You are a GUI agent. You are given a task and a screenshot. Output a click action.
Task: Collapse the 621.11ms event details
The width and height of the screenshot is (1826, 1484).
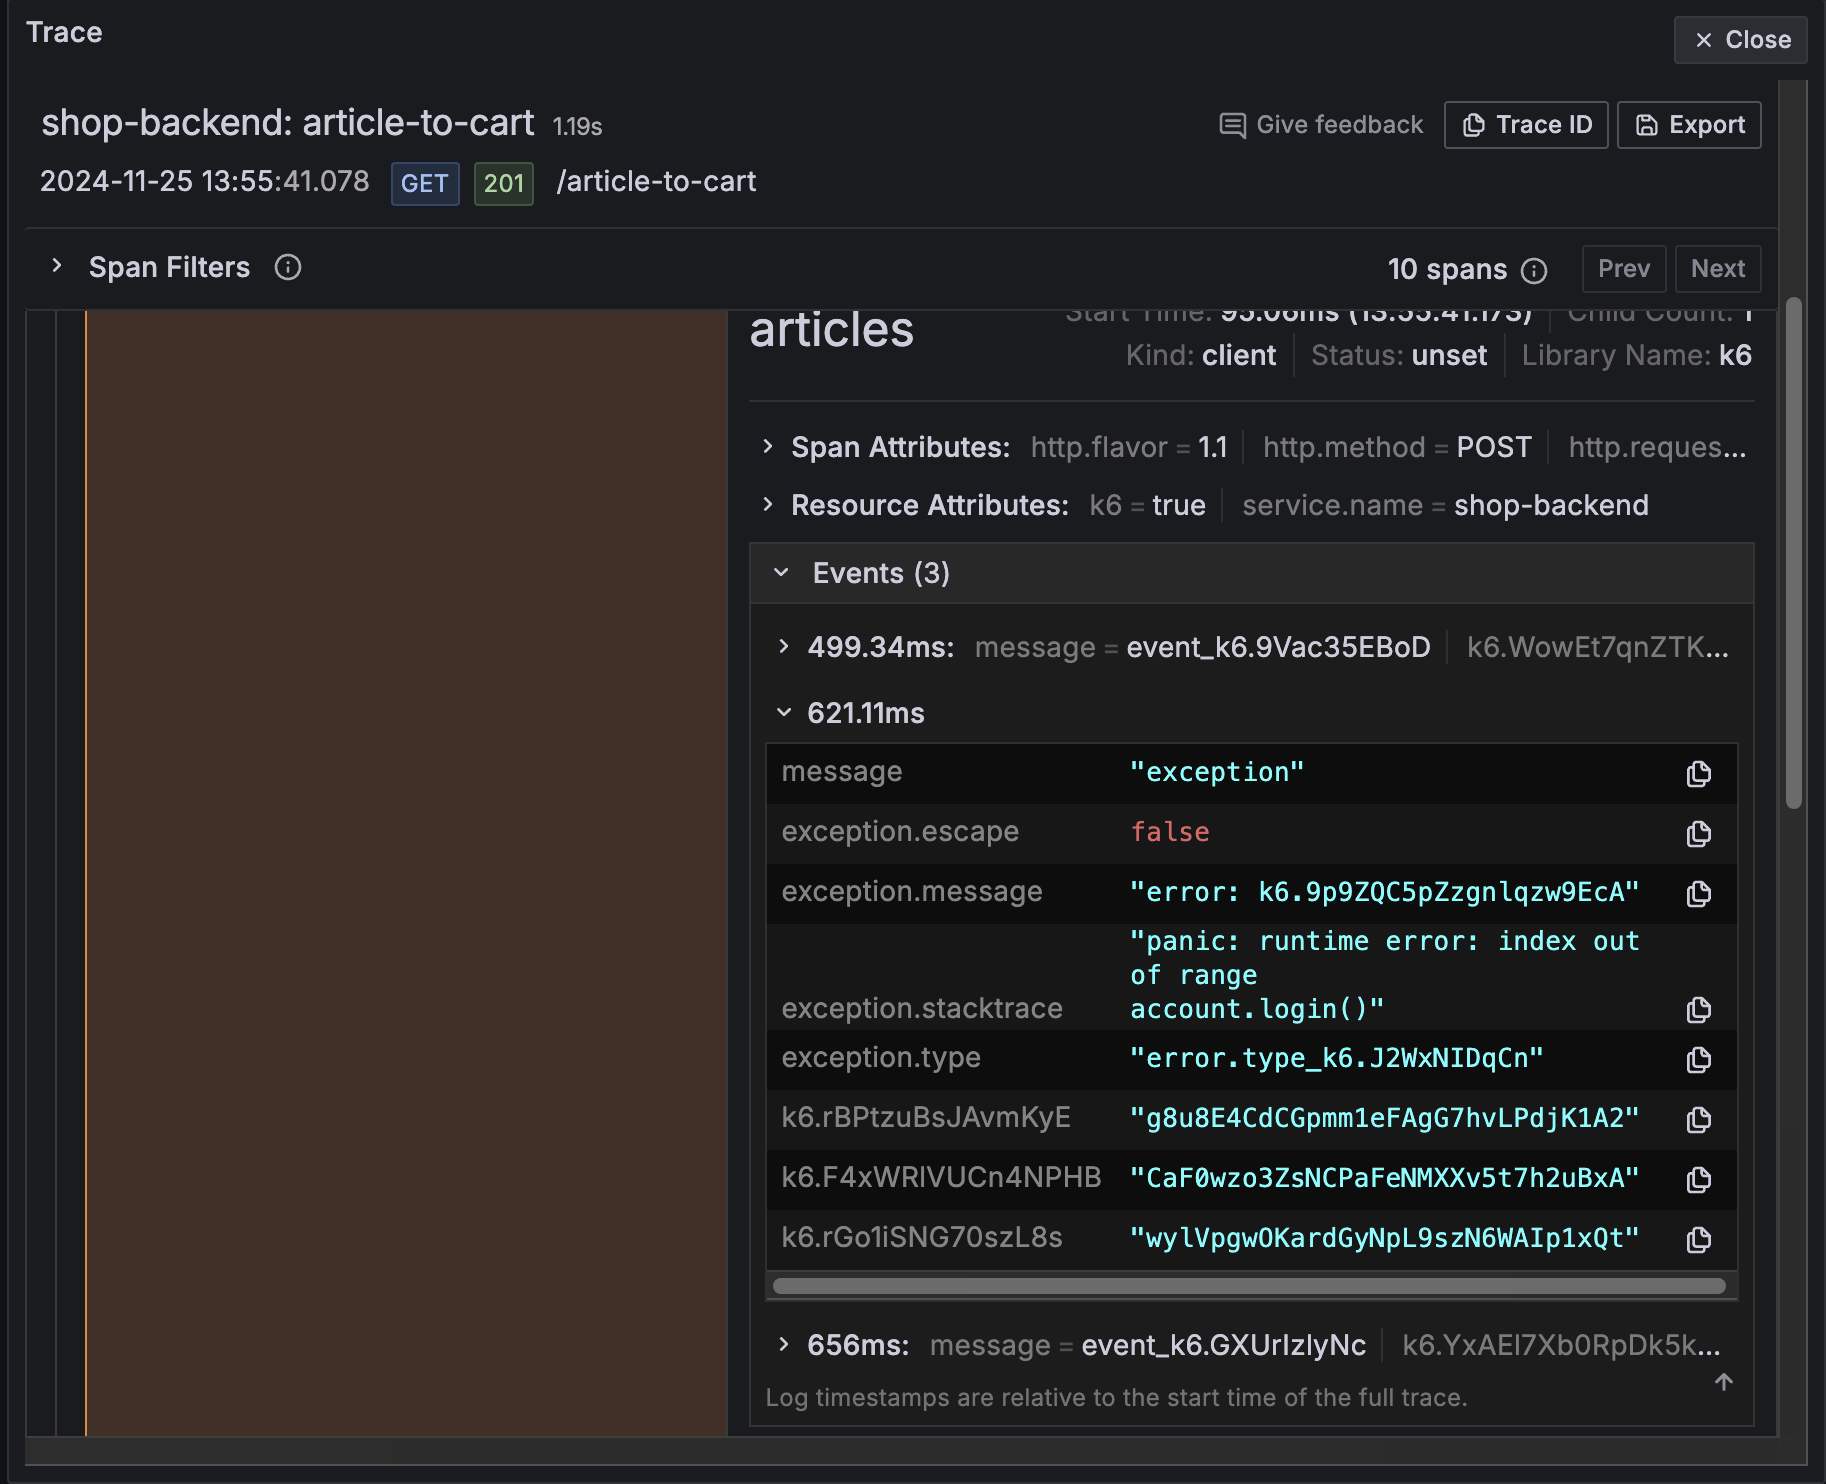pyautogui.click(x=784, y=713)
